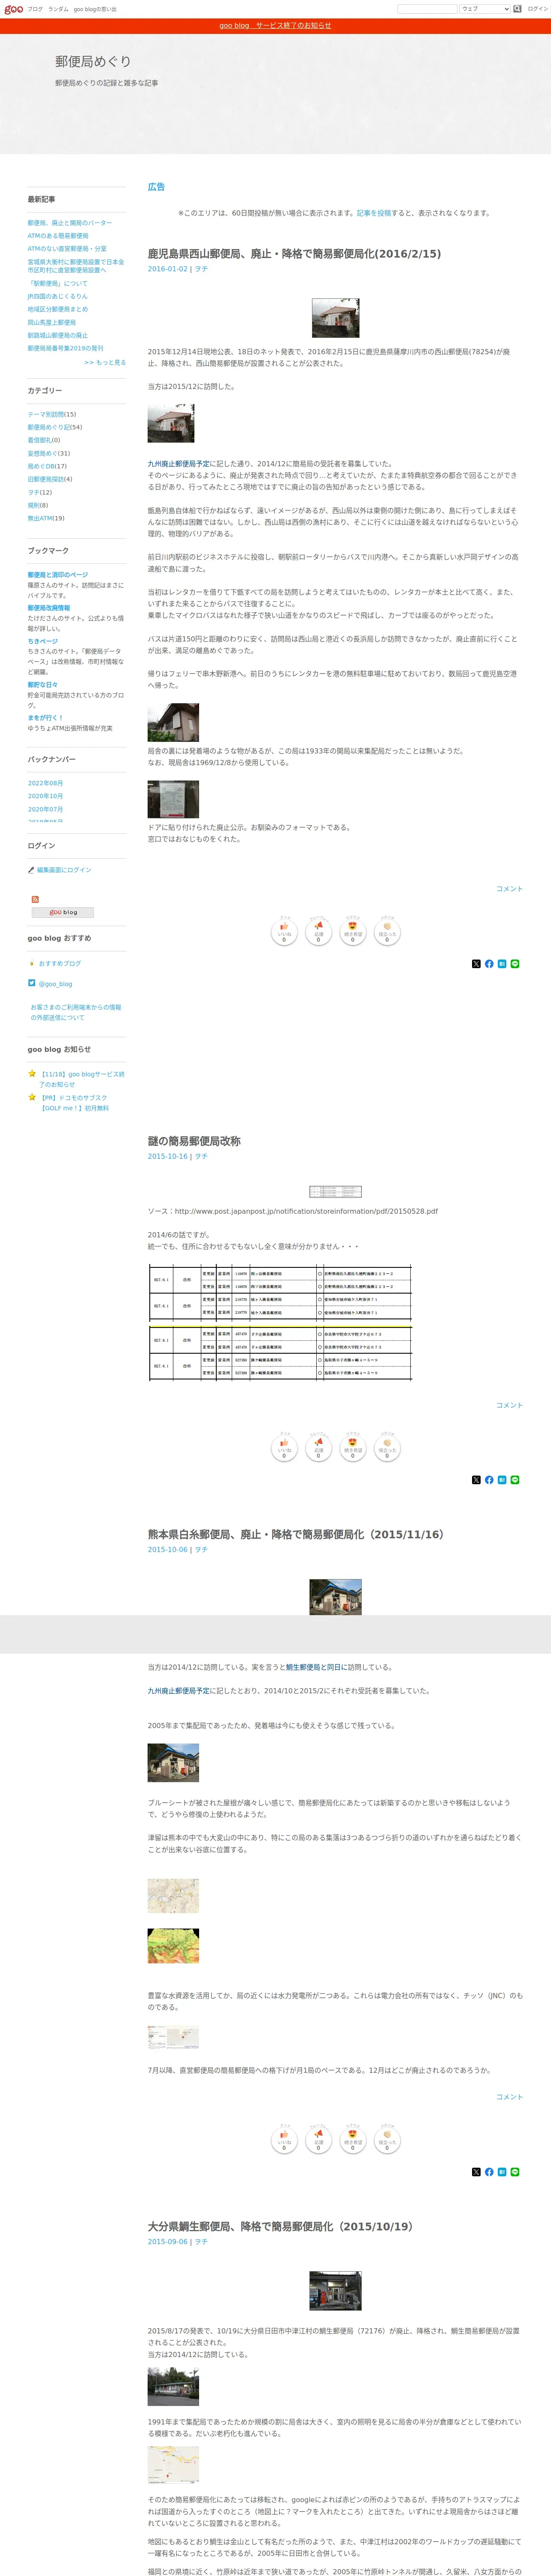Image resolution: width=551 pixels, height=2576 pixels.
Task: Open コメント link under the 白糸郵便局 post
Action: coord(509,2097)
